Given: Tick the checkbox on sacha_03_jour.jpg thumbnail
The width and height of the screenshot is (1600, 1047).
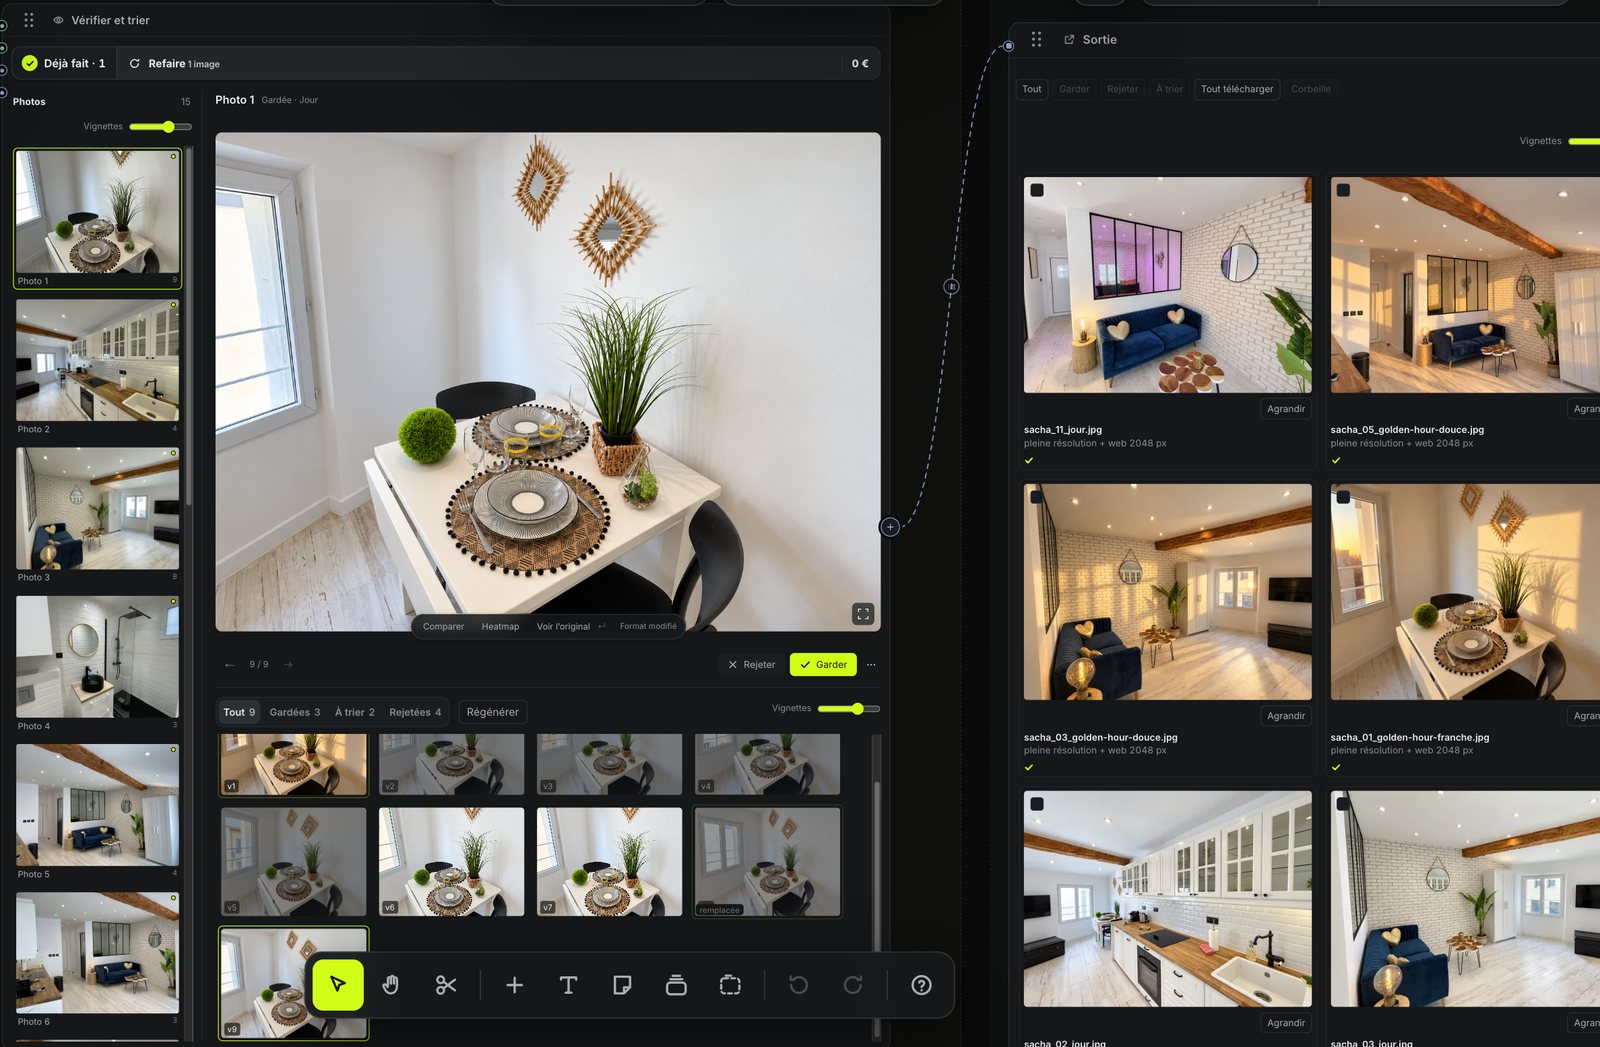Looking at the screenshot, I should click(x=1343, y=804).
